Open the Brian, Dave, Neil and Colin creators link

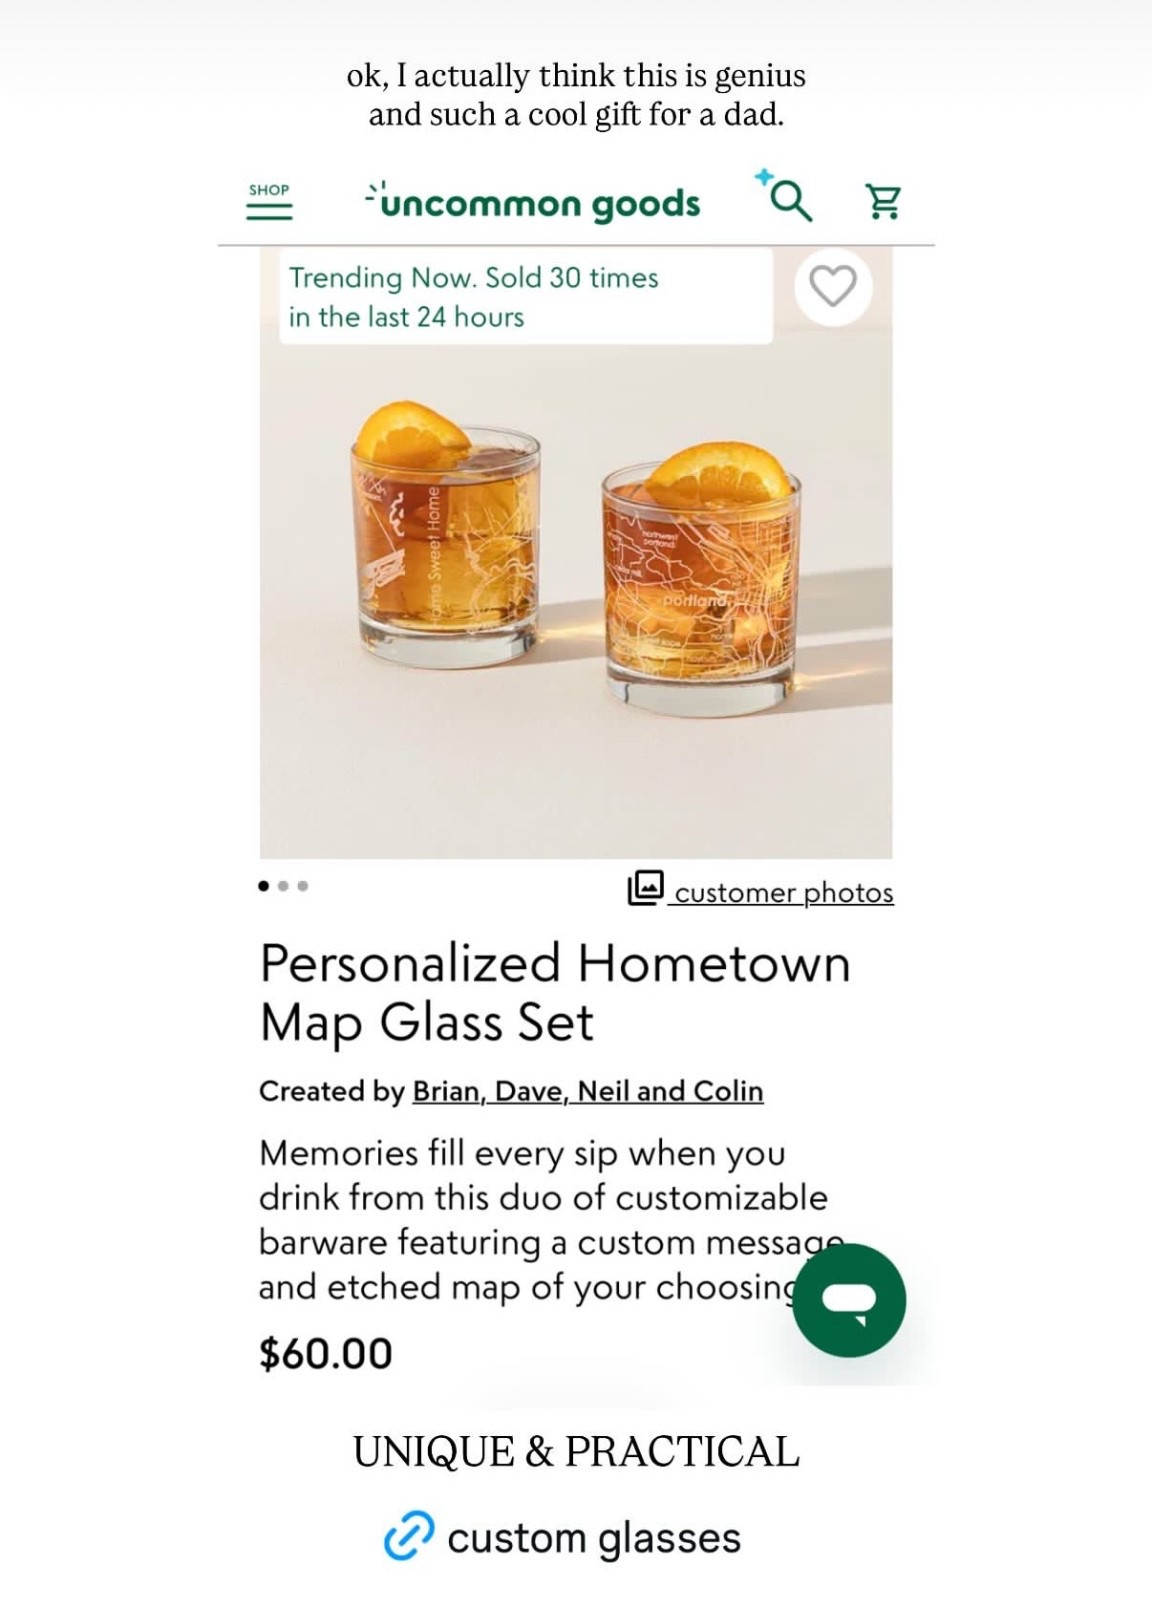[587, 1091]
